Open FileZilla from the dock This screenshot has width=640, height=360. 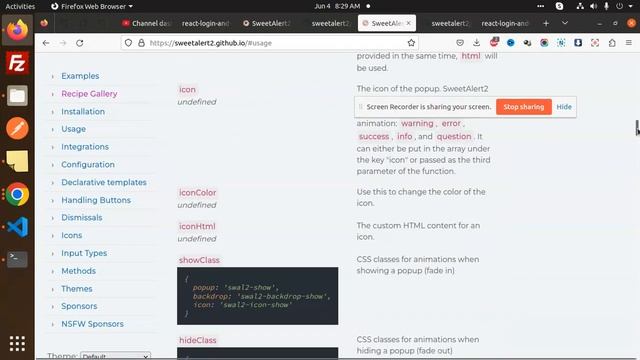pyautogui.click(x=17, y=63)
